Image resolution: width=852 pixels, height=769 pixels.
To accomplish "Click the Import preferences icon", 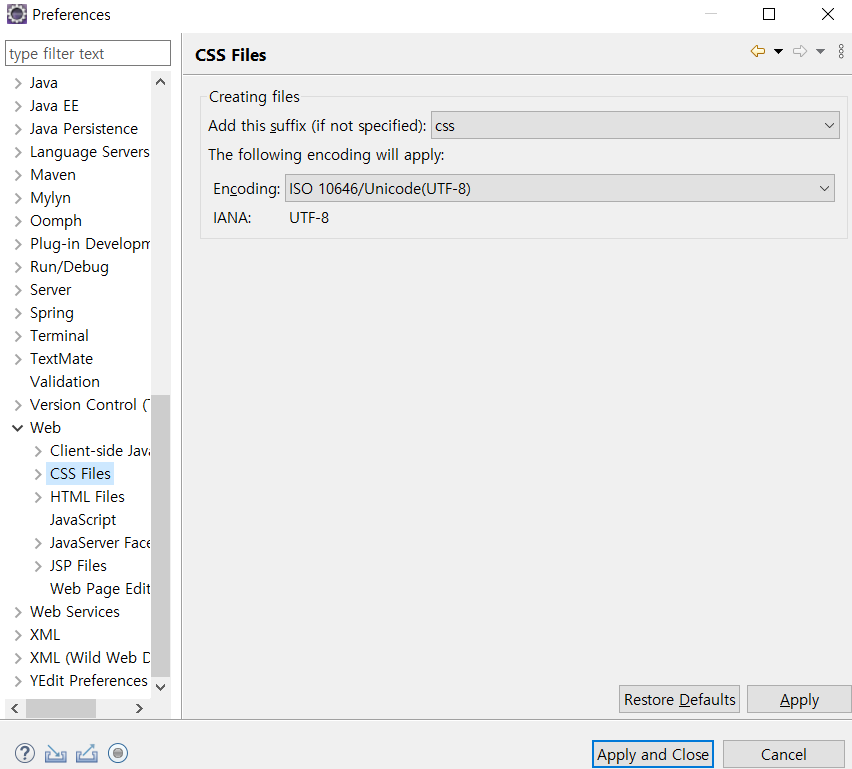I will (x=55, y=753).
